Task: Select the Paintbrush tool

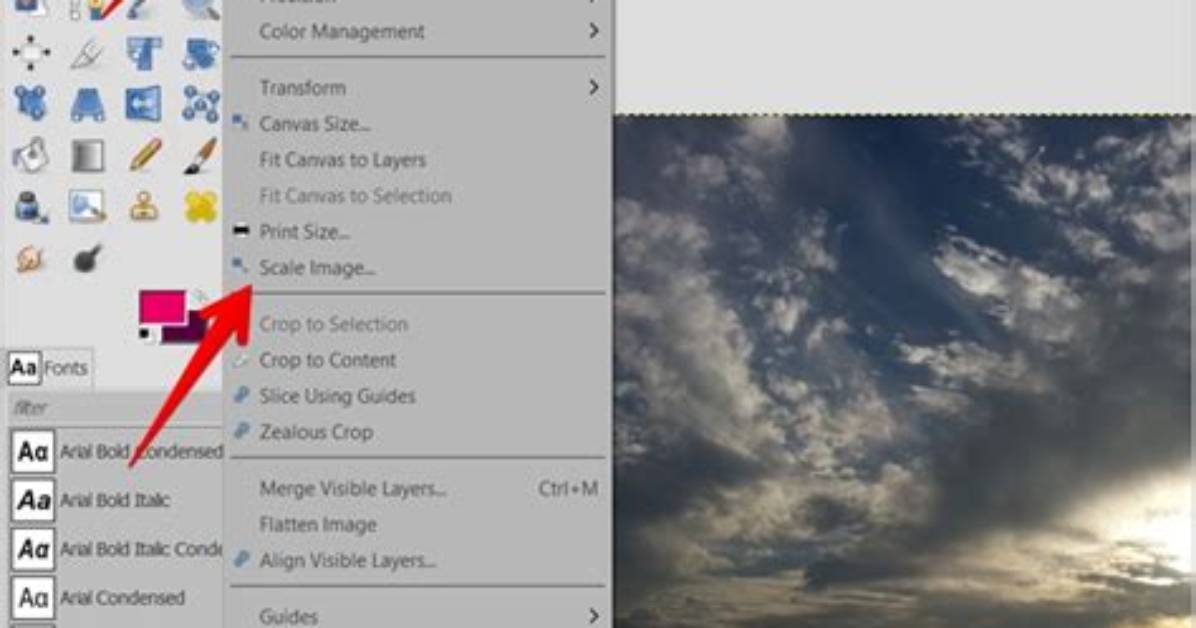Action: 201,155
